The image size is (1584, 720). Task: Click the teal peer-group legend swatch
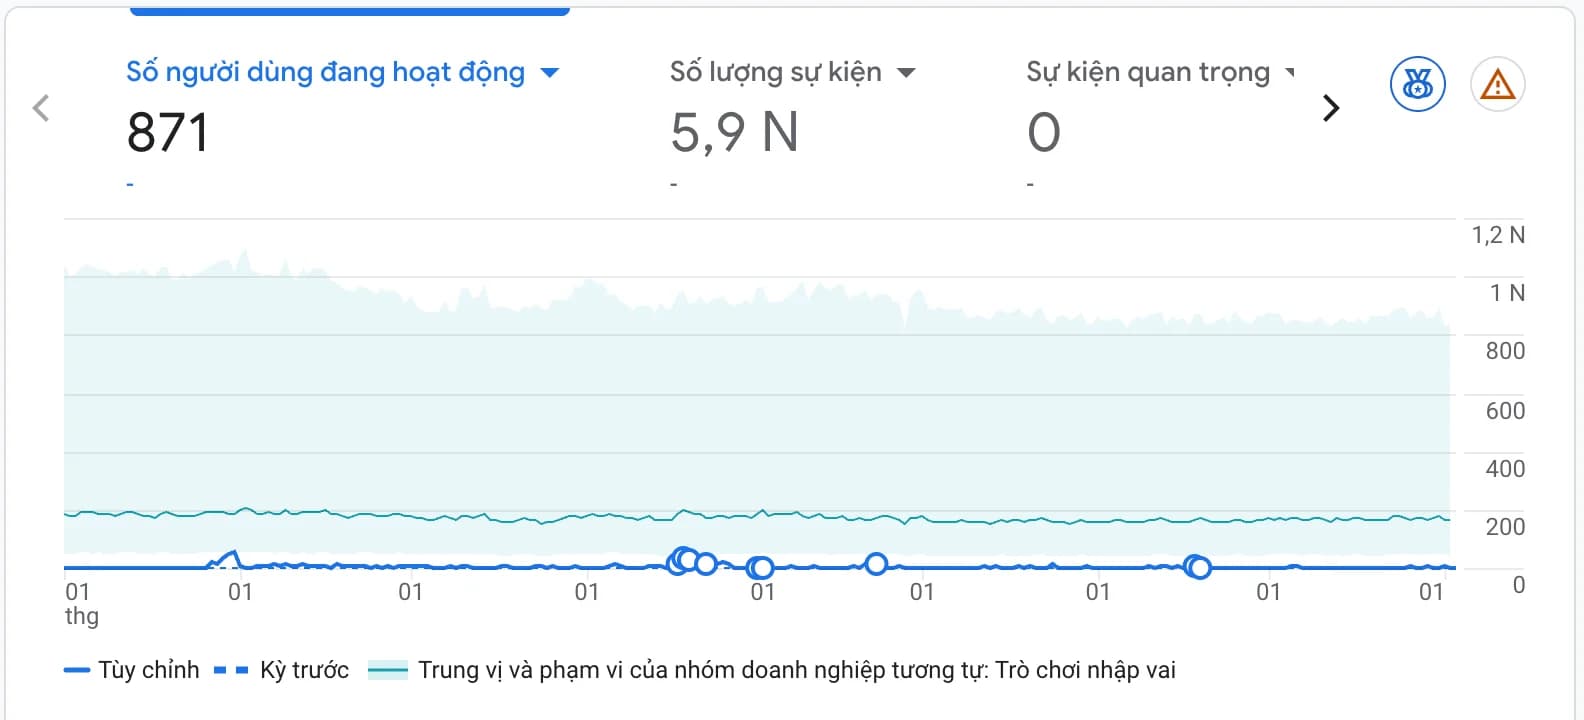click(388, 670)
